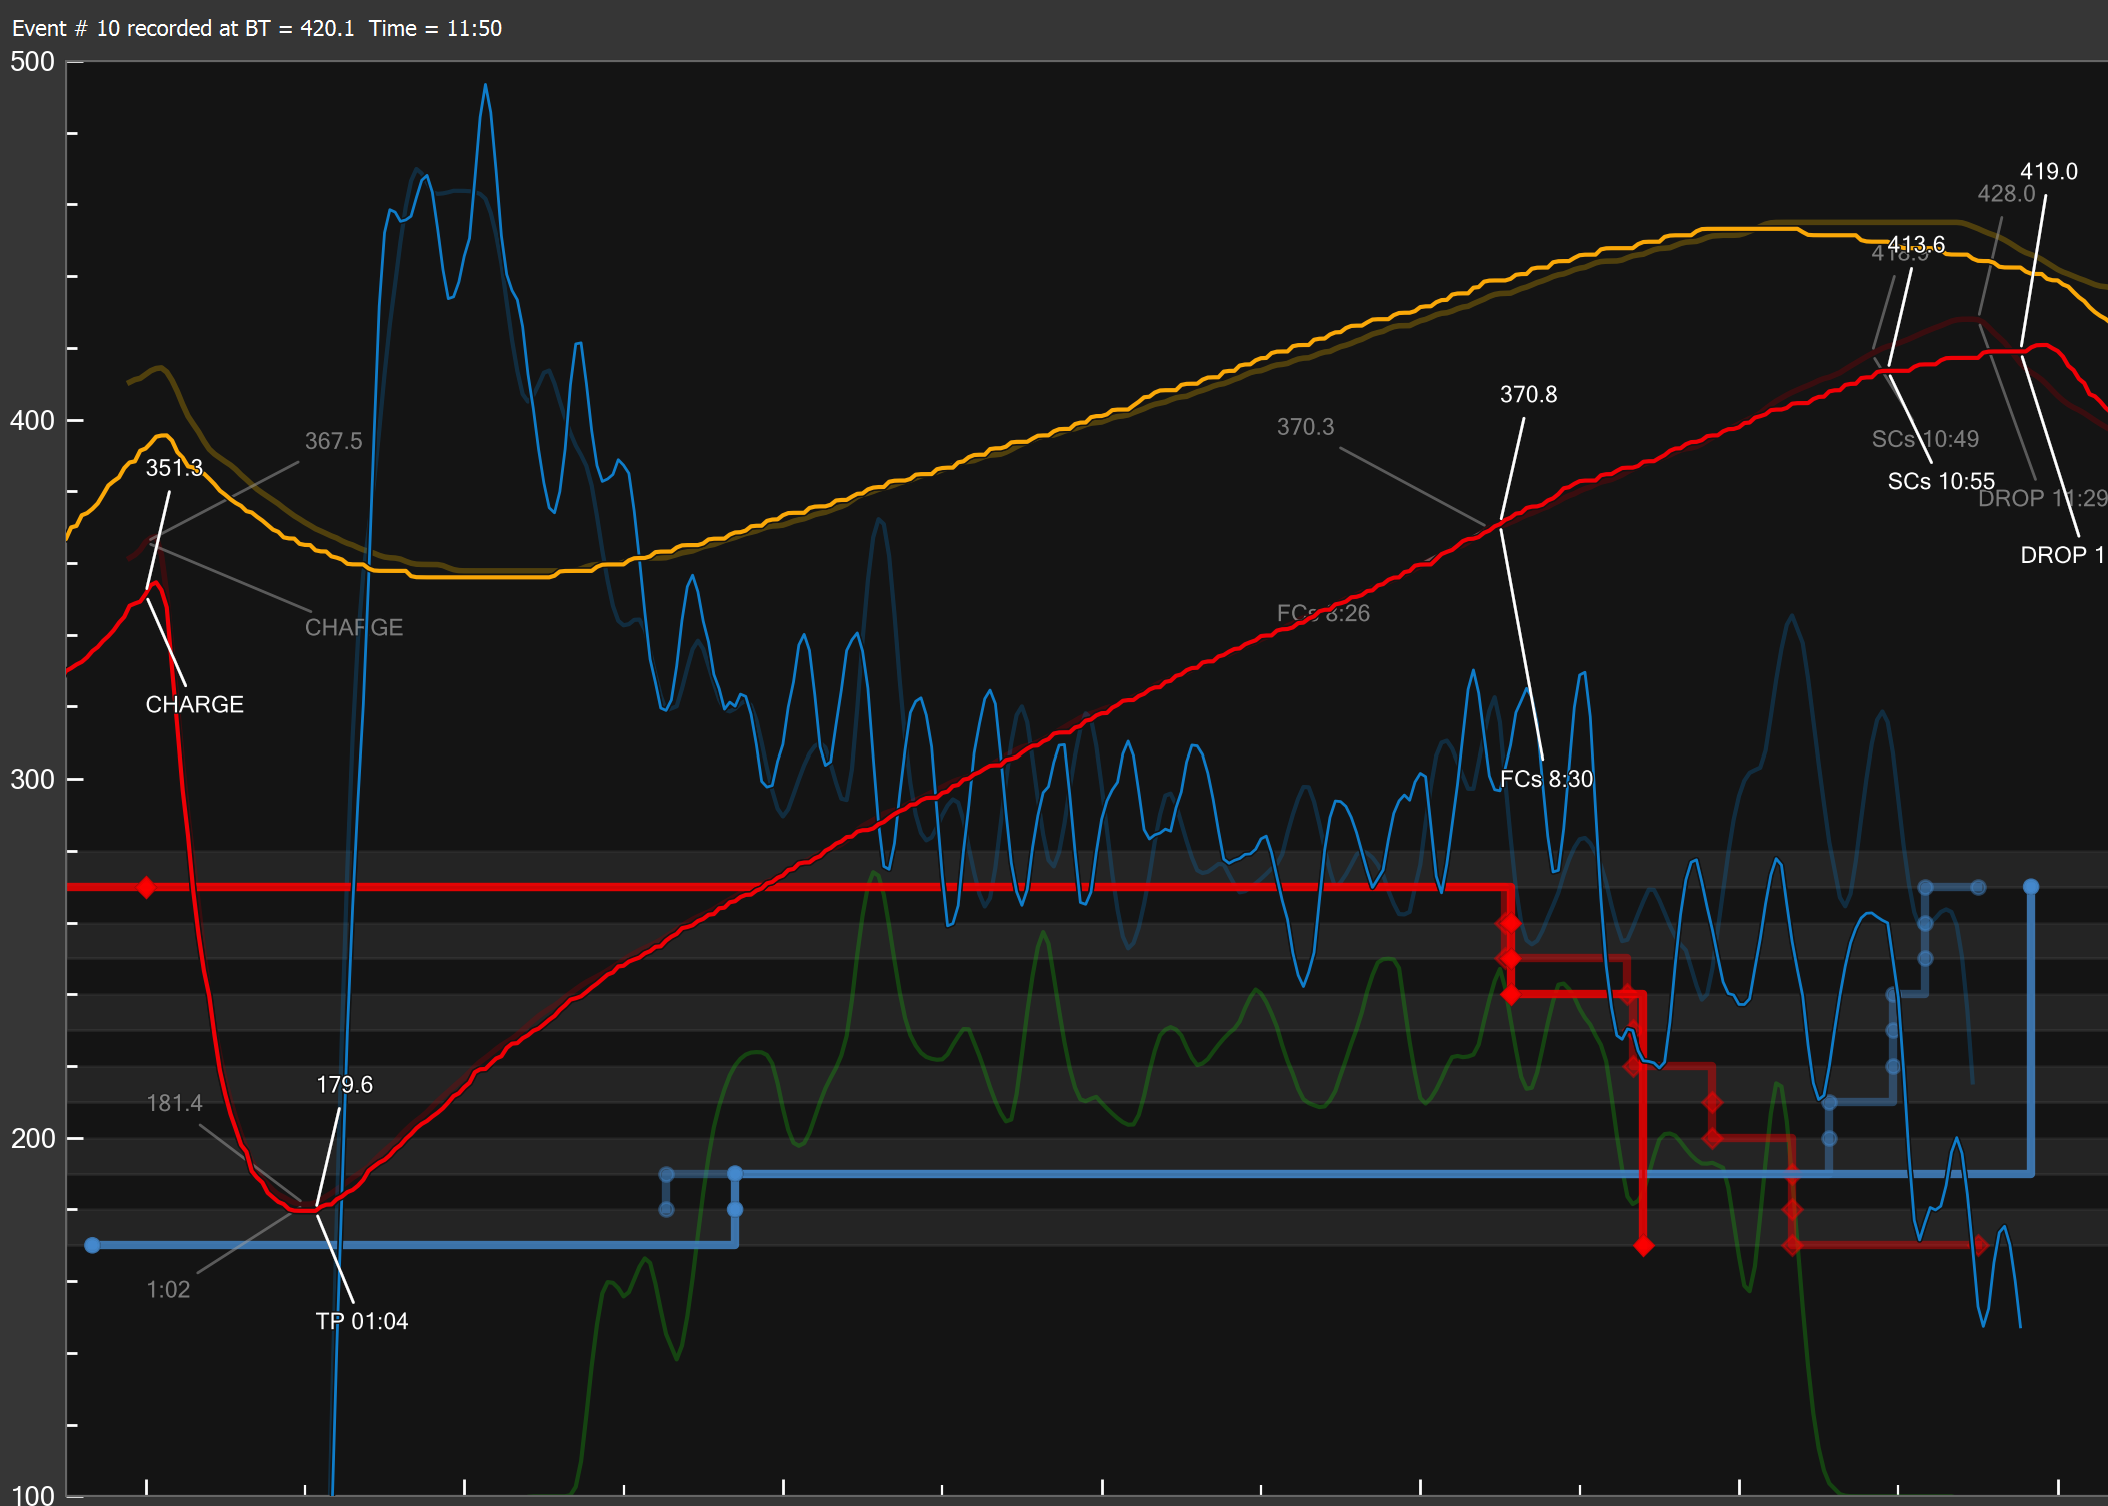Click the red diamond marker at far left

click(147, 887)
